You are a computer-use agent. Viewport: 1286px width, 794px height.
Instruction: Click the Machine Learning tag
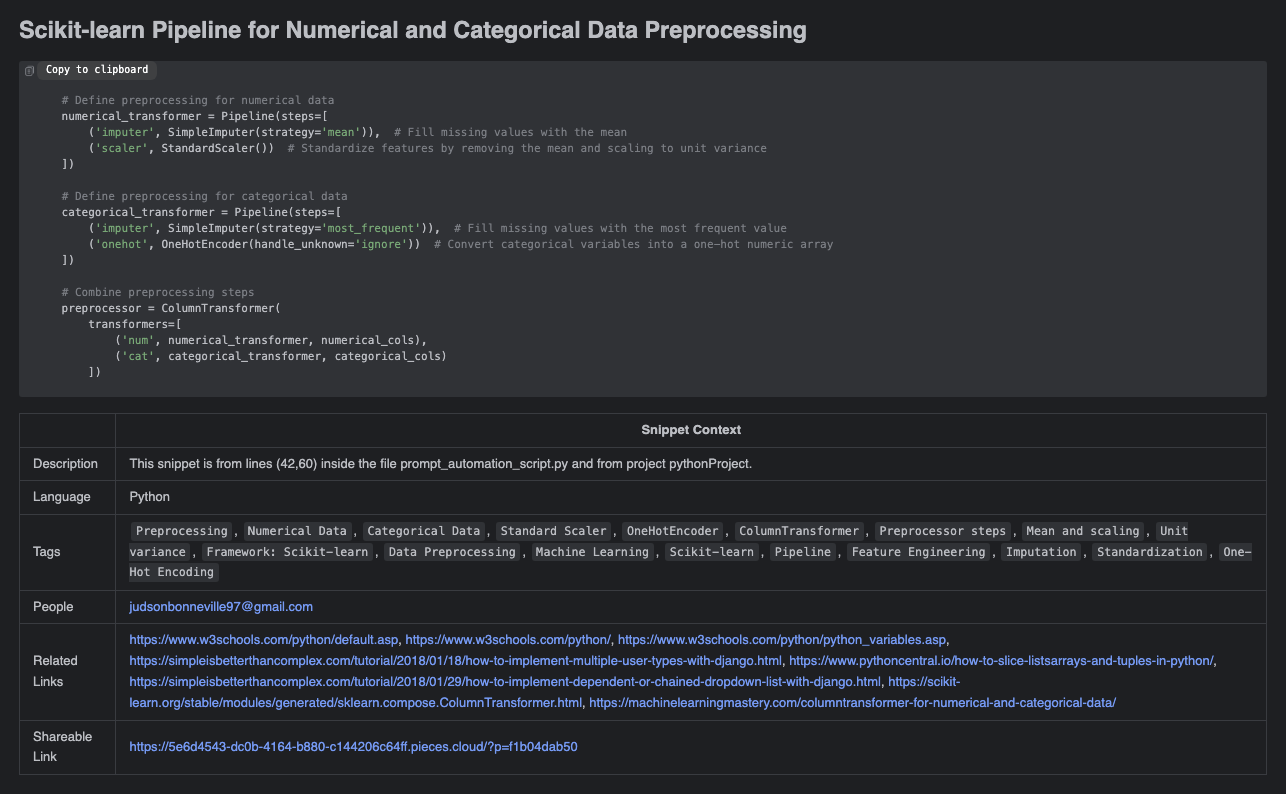tap(593, 552)
